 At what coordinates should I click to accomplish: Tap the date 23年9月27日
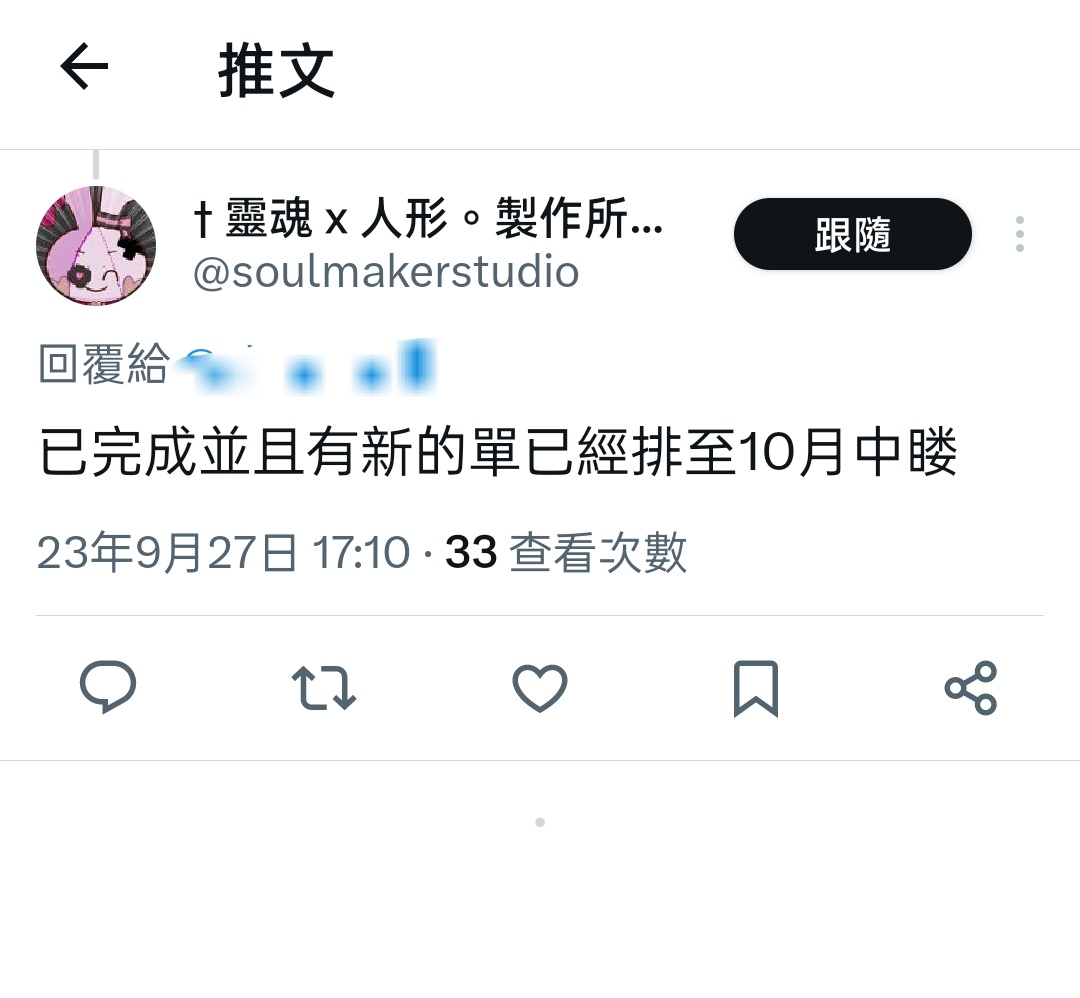(x=167, y=552)
